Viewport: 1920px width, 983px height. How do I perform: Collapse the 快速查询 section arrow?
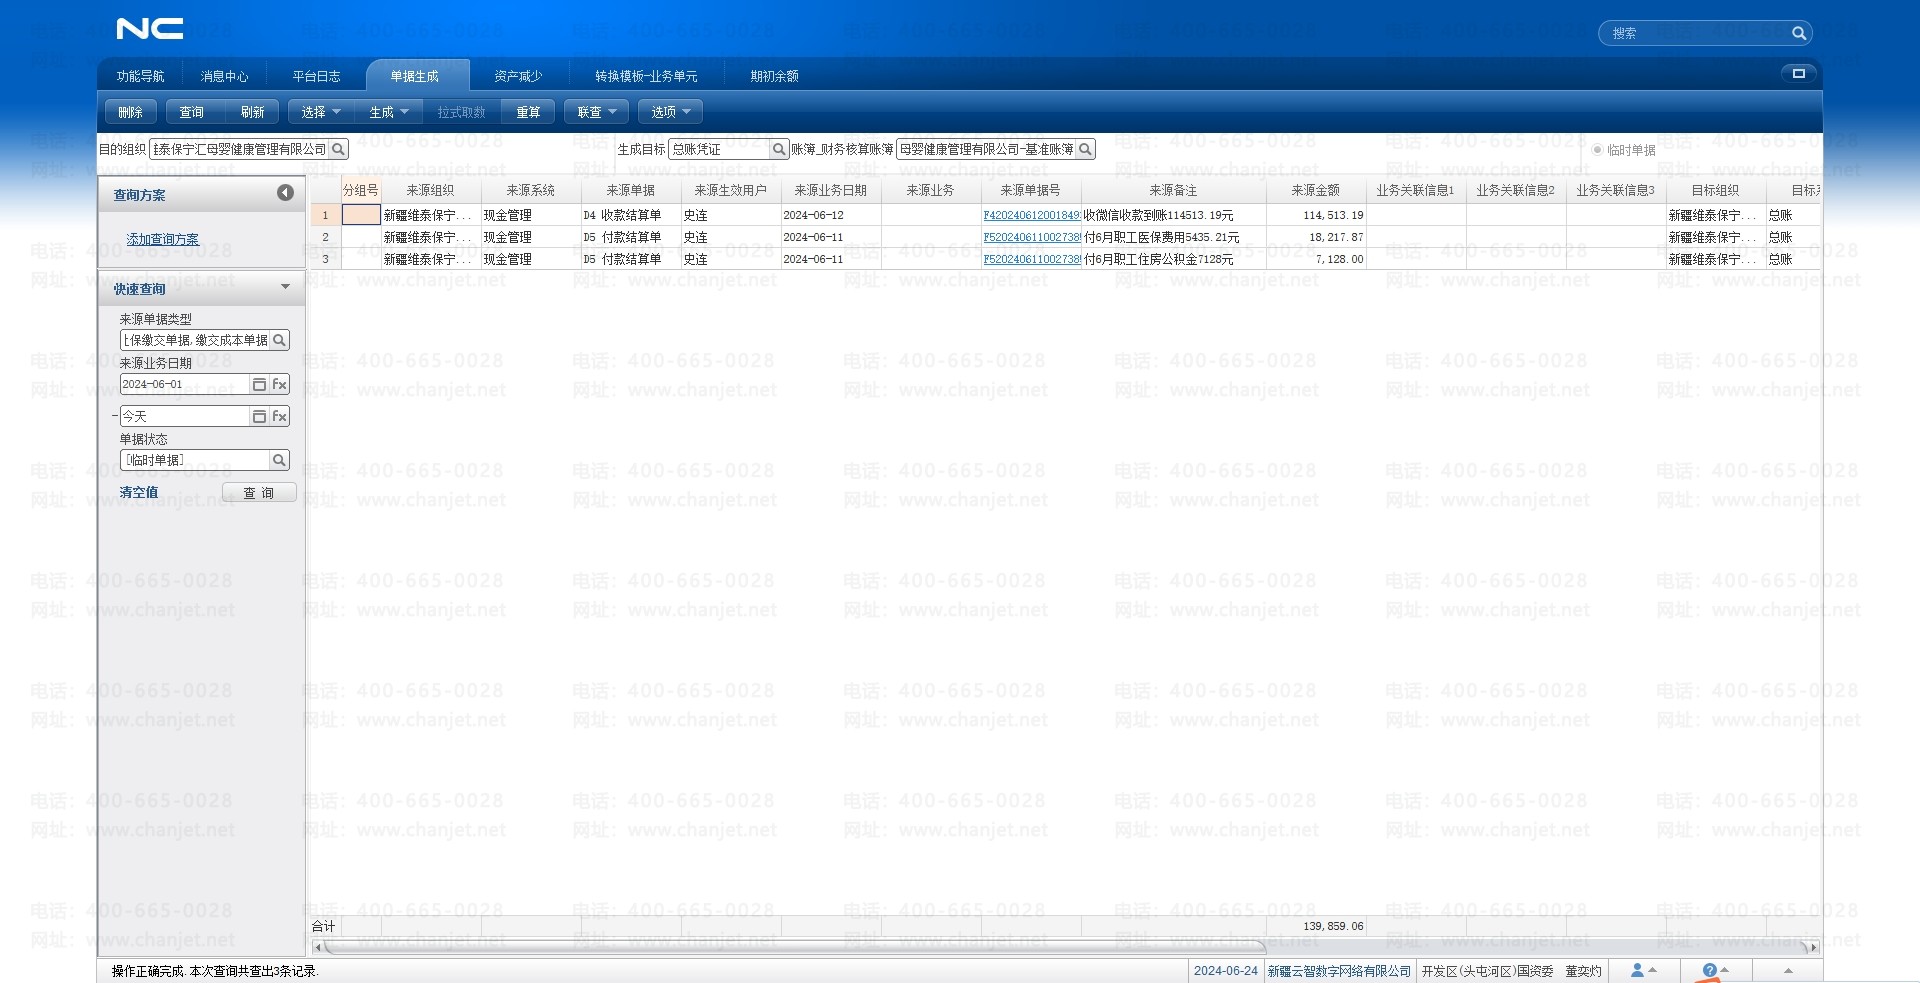[285, 288]
